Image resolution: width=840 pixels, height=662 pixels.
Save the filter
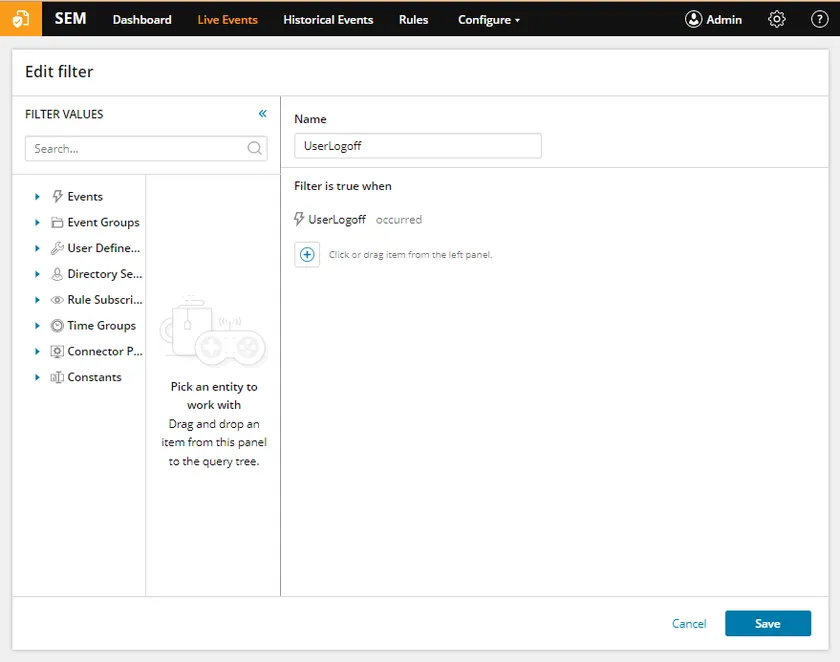(767, 623)
